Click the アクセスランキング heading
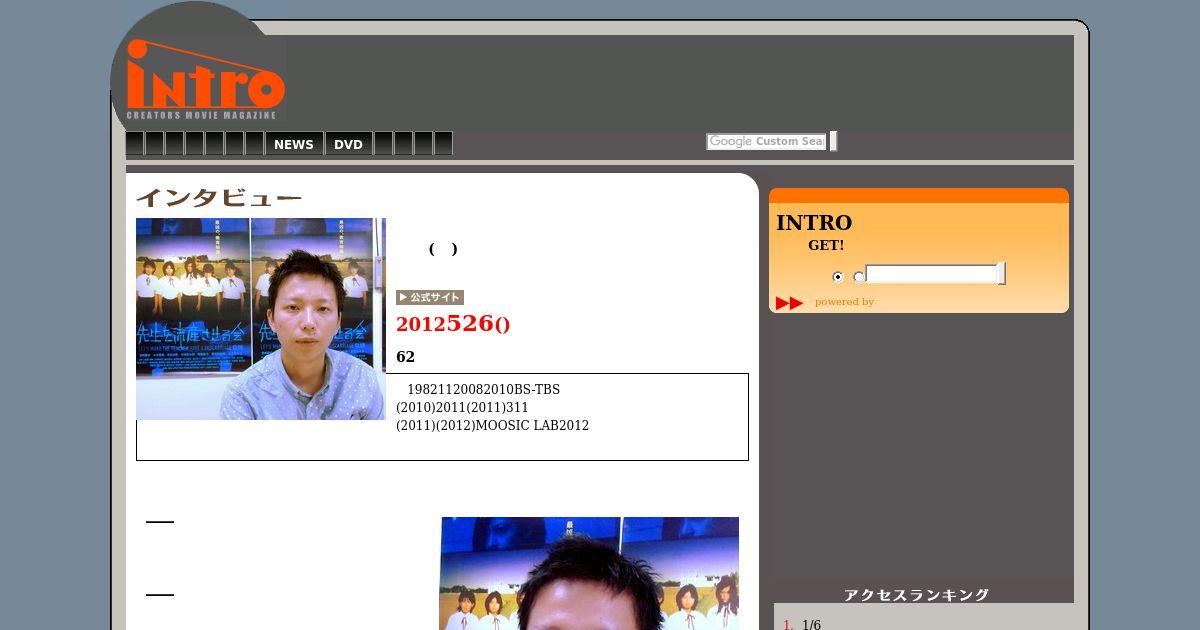This screenshot has height=630, width=1200. pos(917,595)
